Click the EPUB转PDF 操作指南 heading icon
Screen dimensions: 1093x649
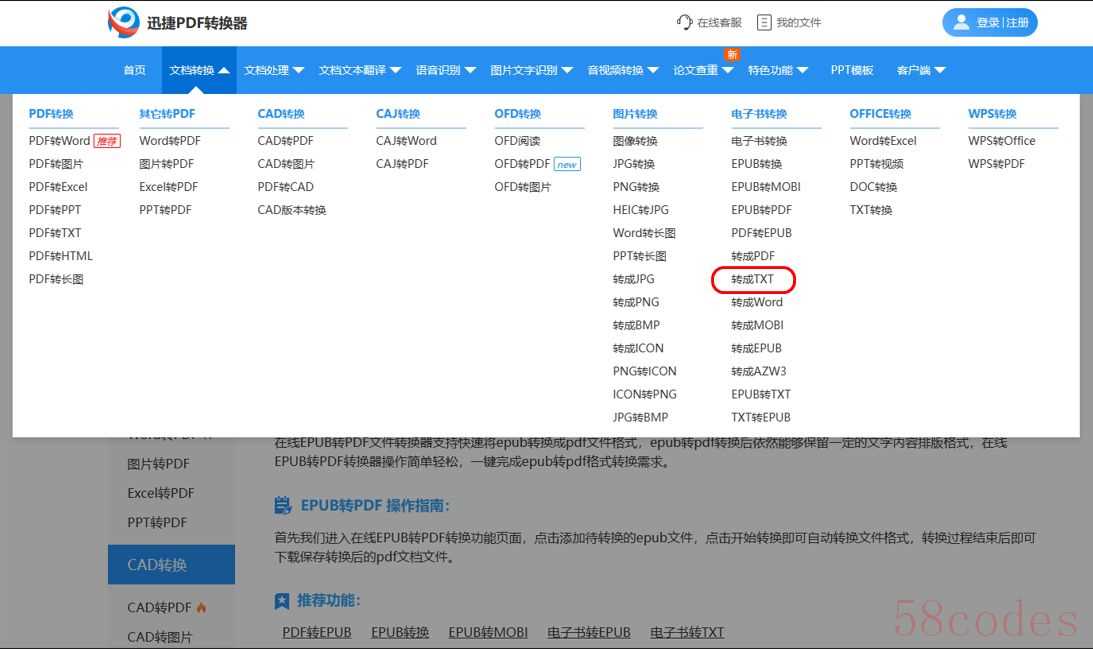[x=282, y=505]
